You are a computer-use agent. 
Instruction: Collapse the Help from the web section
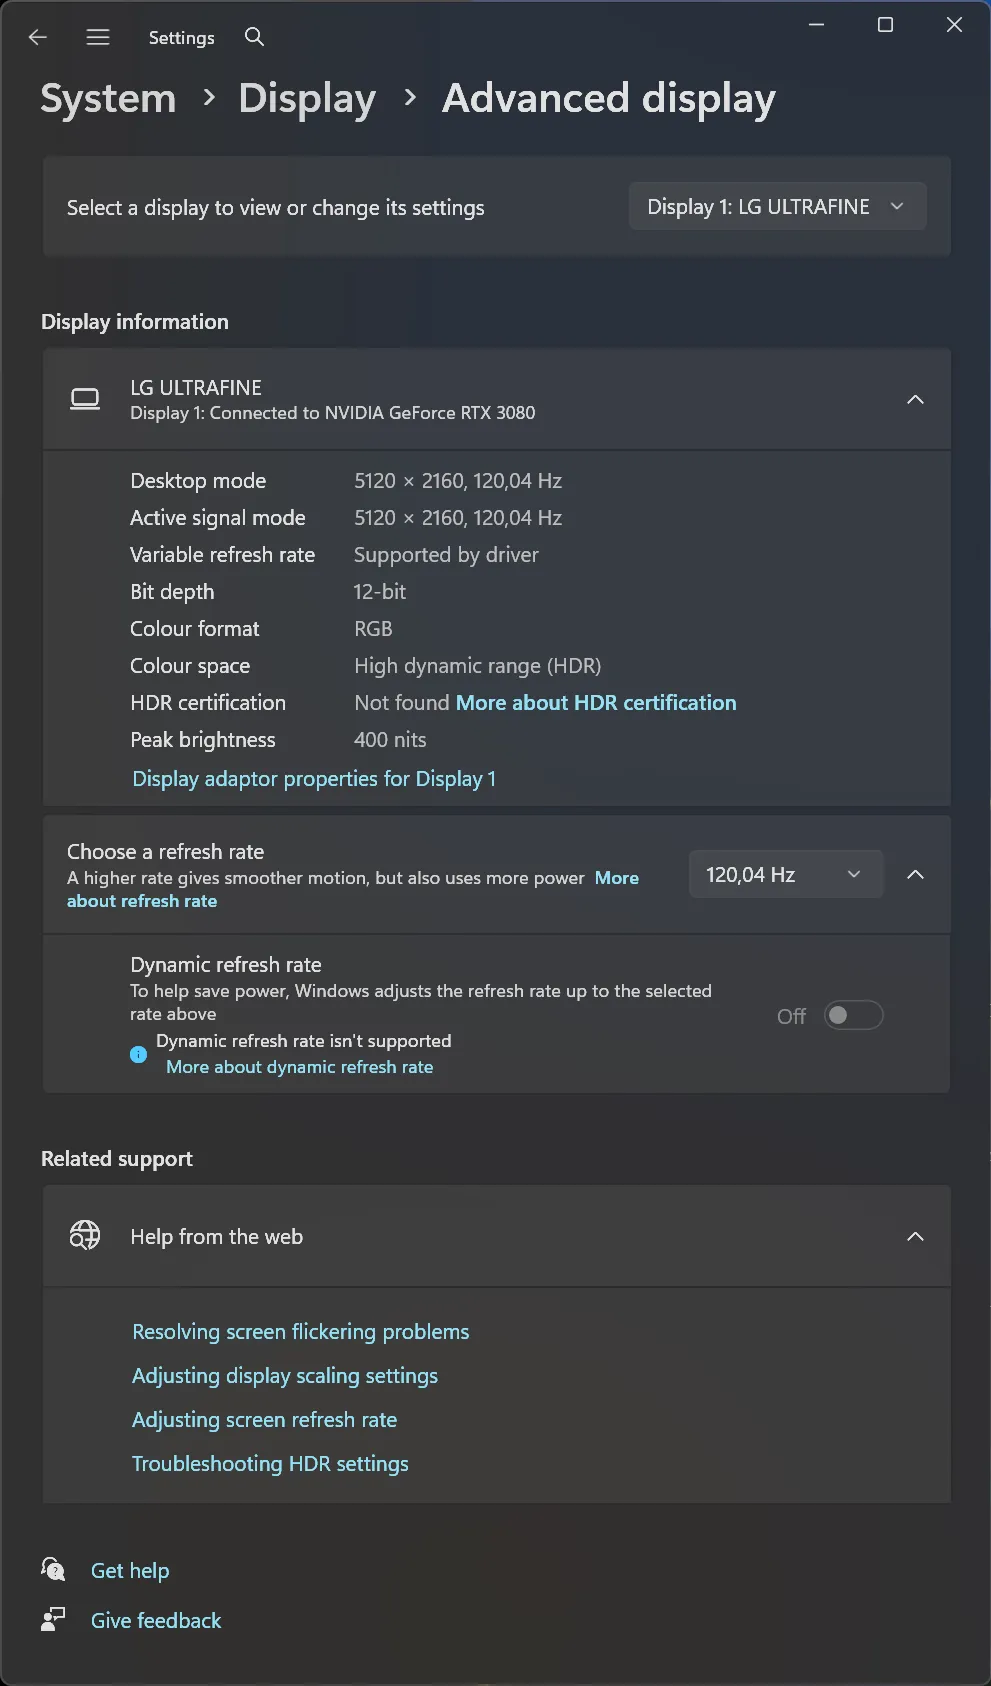(915, 1236)
